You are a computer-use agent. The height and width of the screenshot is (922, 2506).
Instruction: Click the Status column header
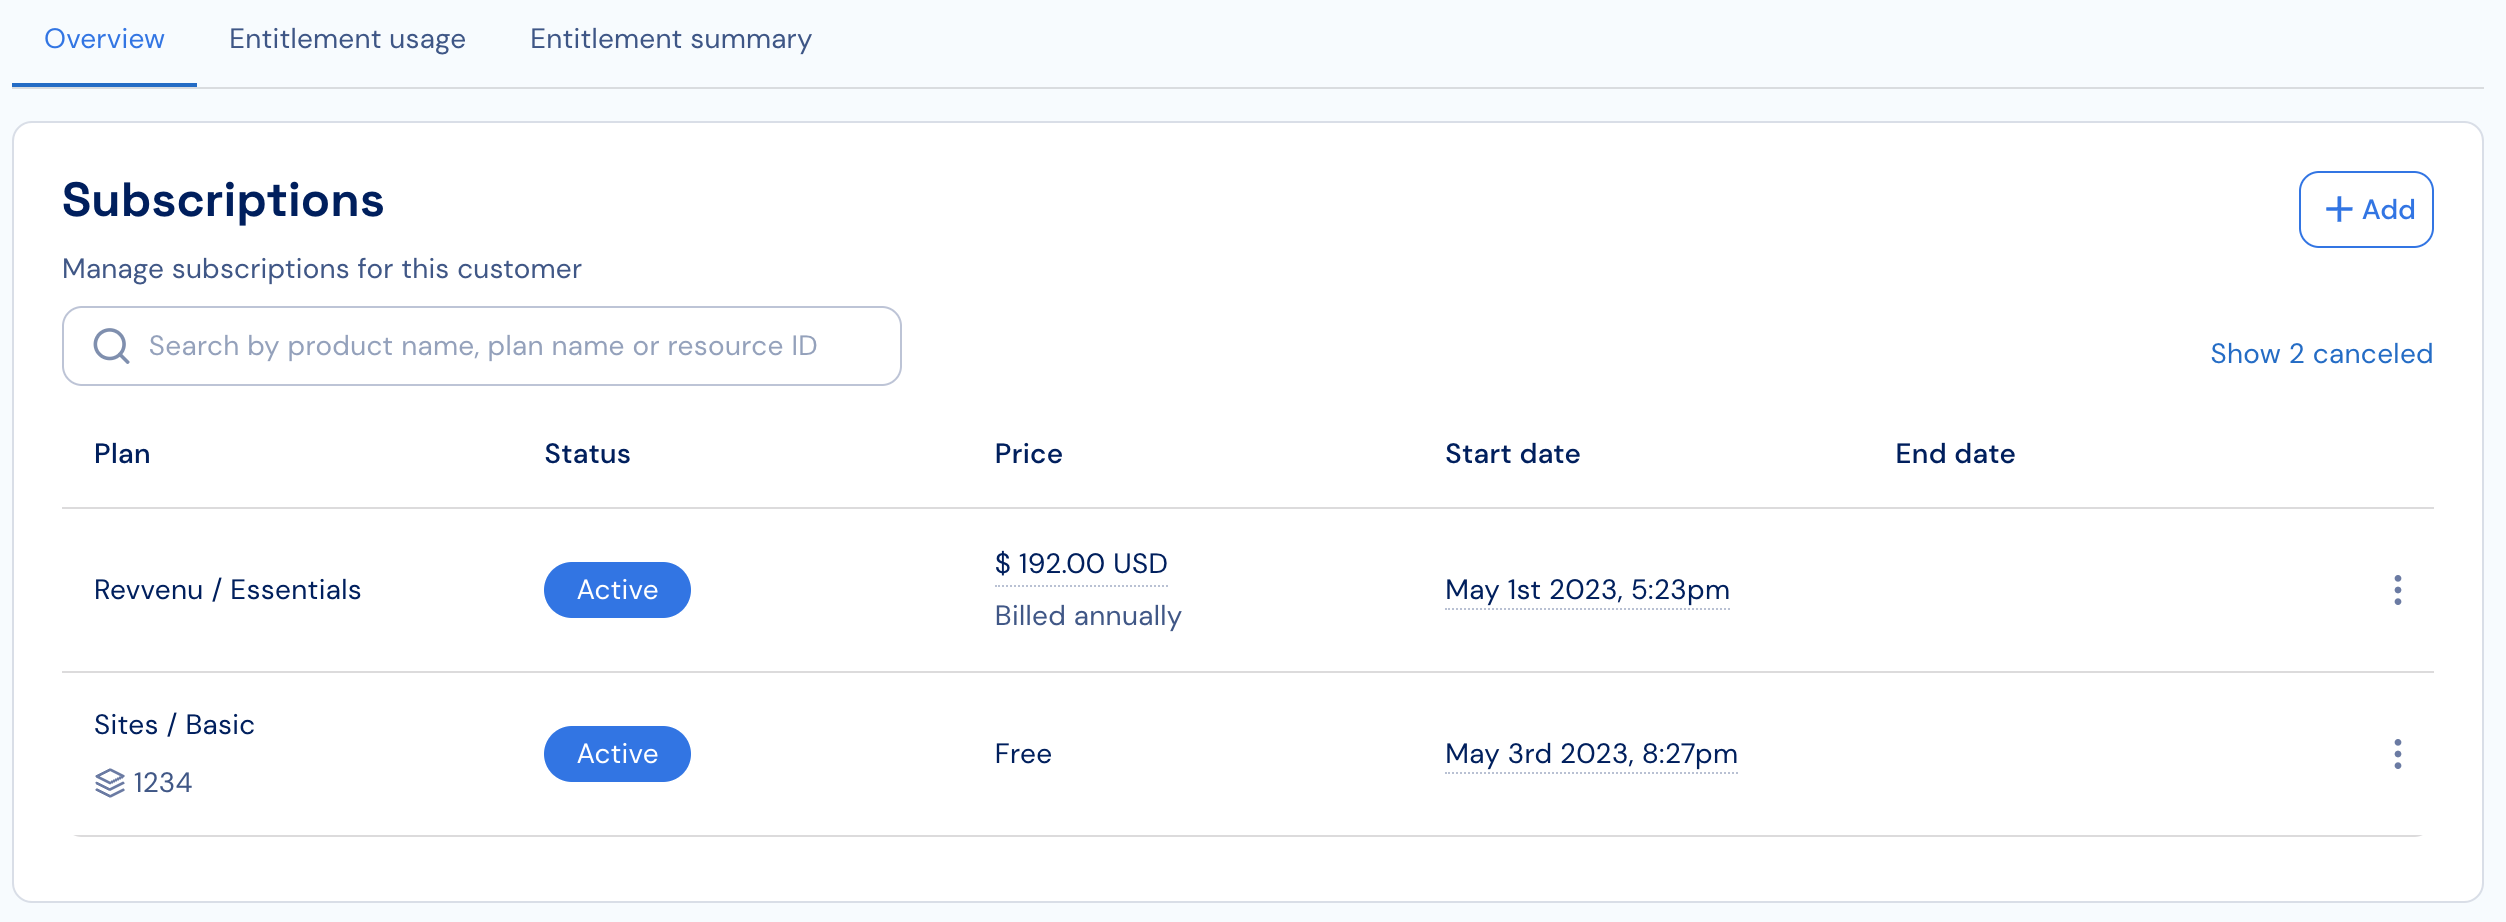click(x=587, y=454)
